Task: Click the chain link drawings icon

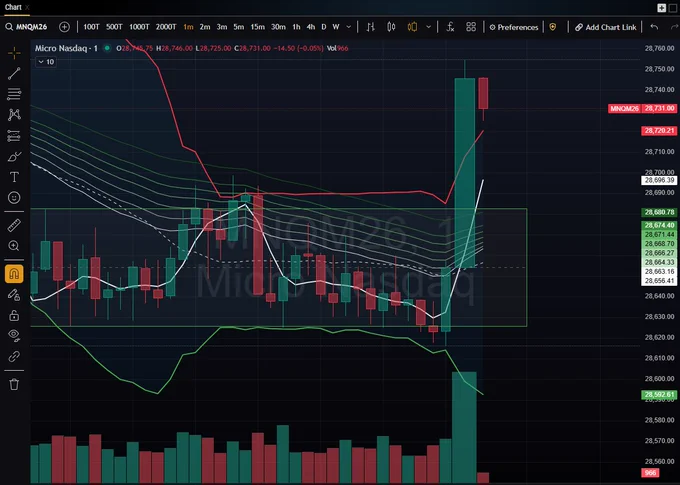Action: coord(14,357)
